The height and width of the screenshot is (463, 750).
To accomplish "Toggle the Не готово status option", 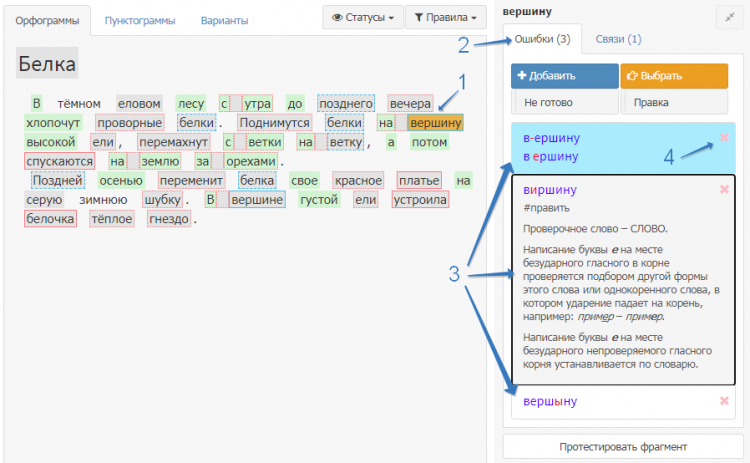I will [x=564, y=101].
